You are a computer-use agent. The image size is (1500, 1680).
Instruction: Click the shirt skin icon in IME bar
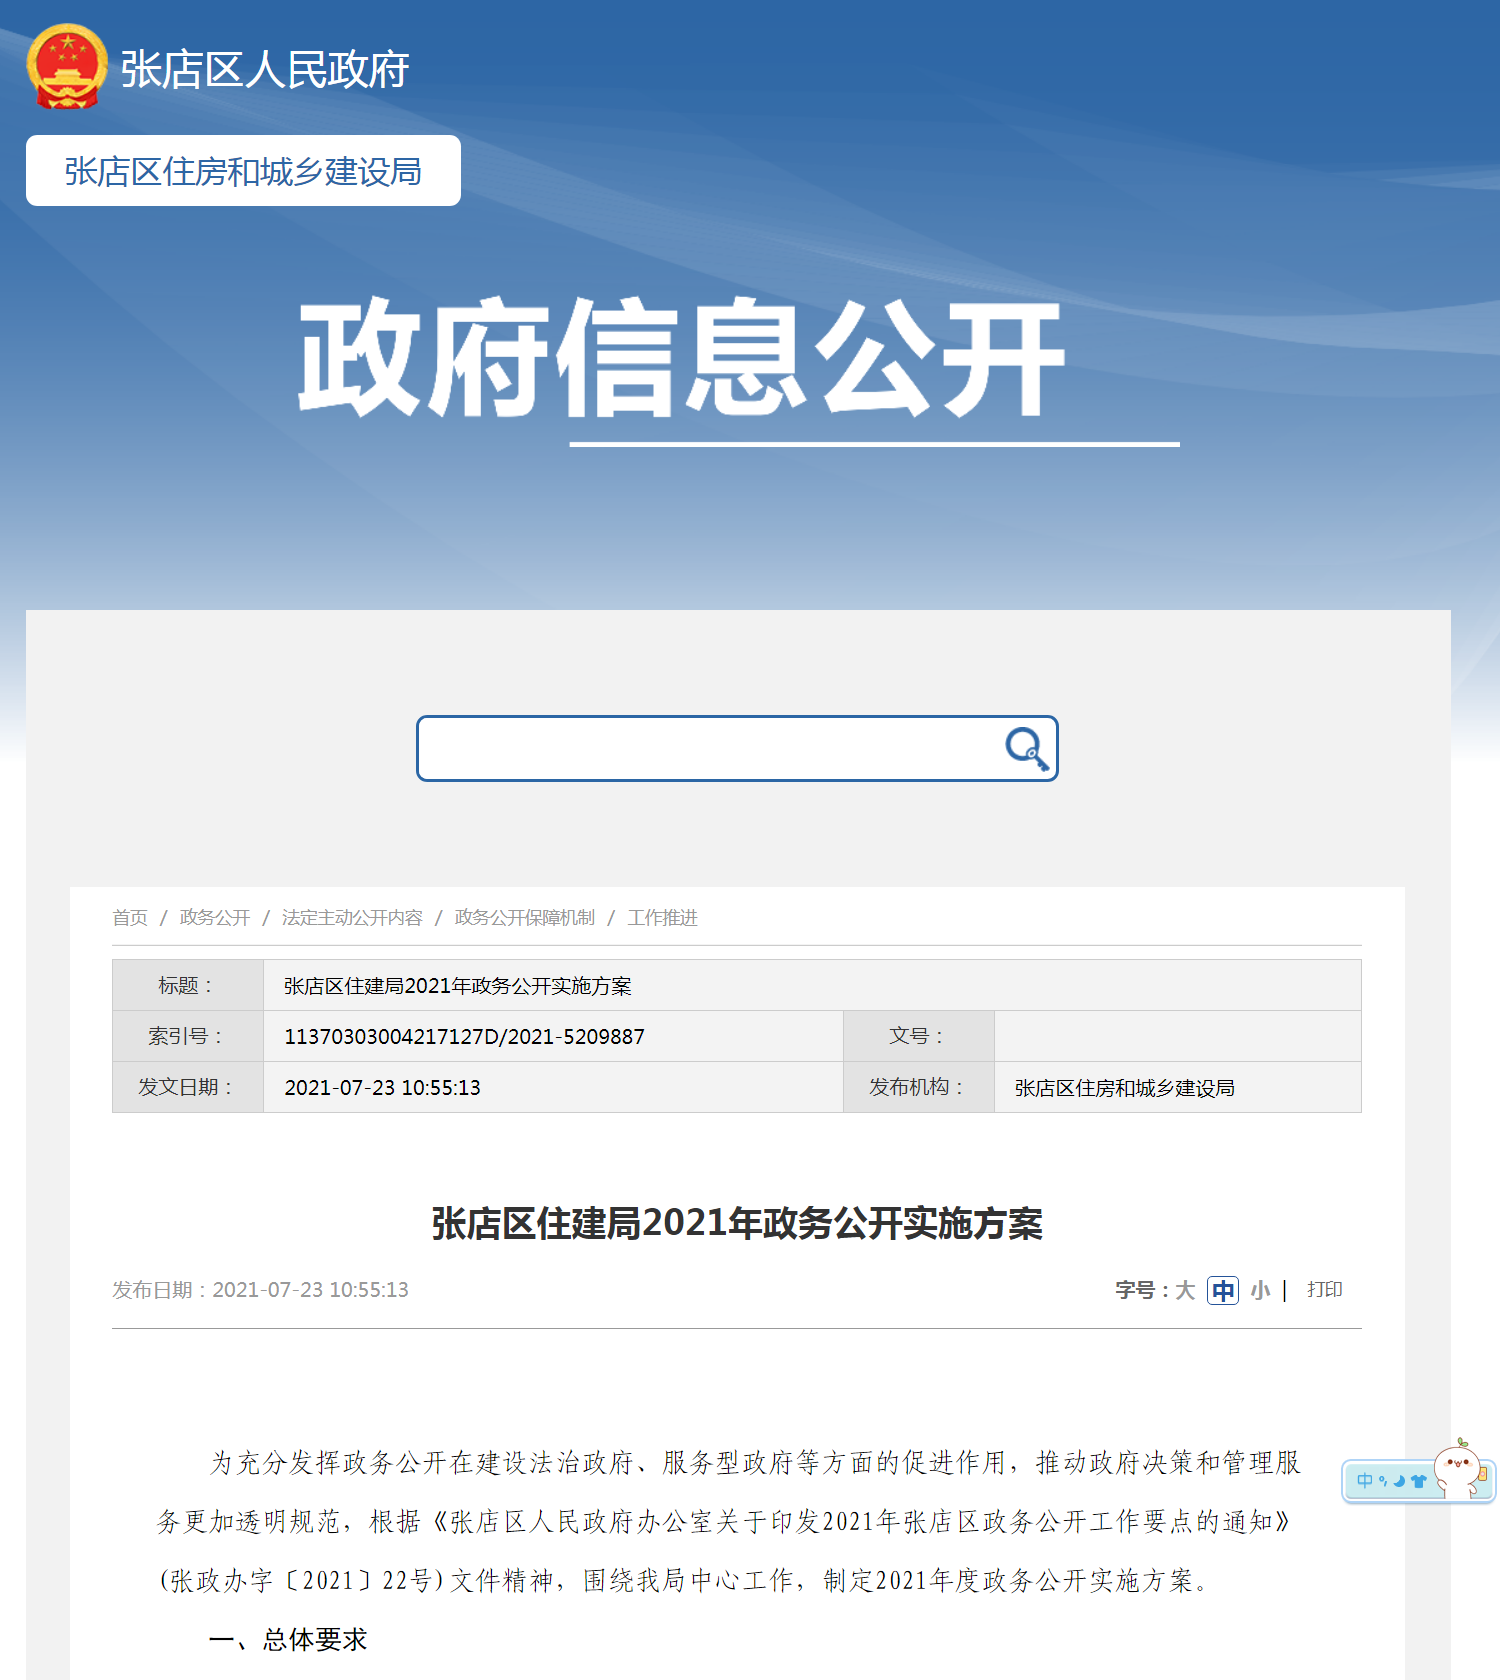1418,1481
